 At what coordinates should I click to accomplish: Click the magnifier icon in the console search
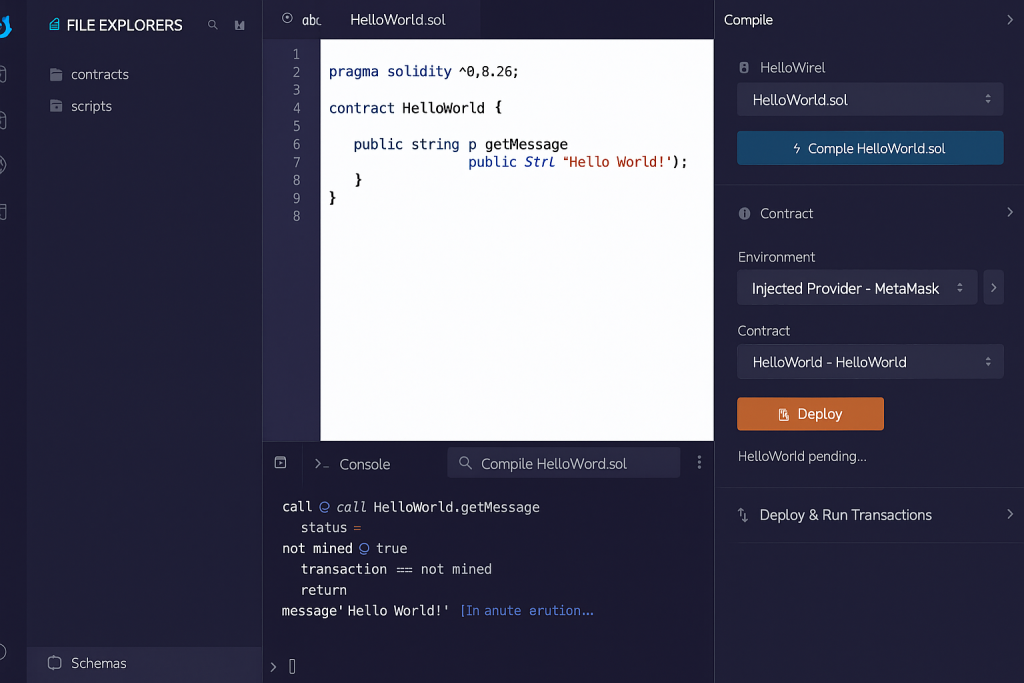point(465,463)
